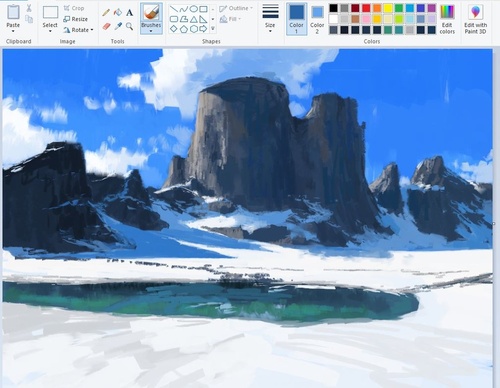
Task: Choose the Right triangle shape
Action: [x=203, y=19]
